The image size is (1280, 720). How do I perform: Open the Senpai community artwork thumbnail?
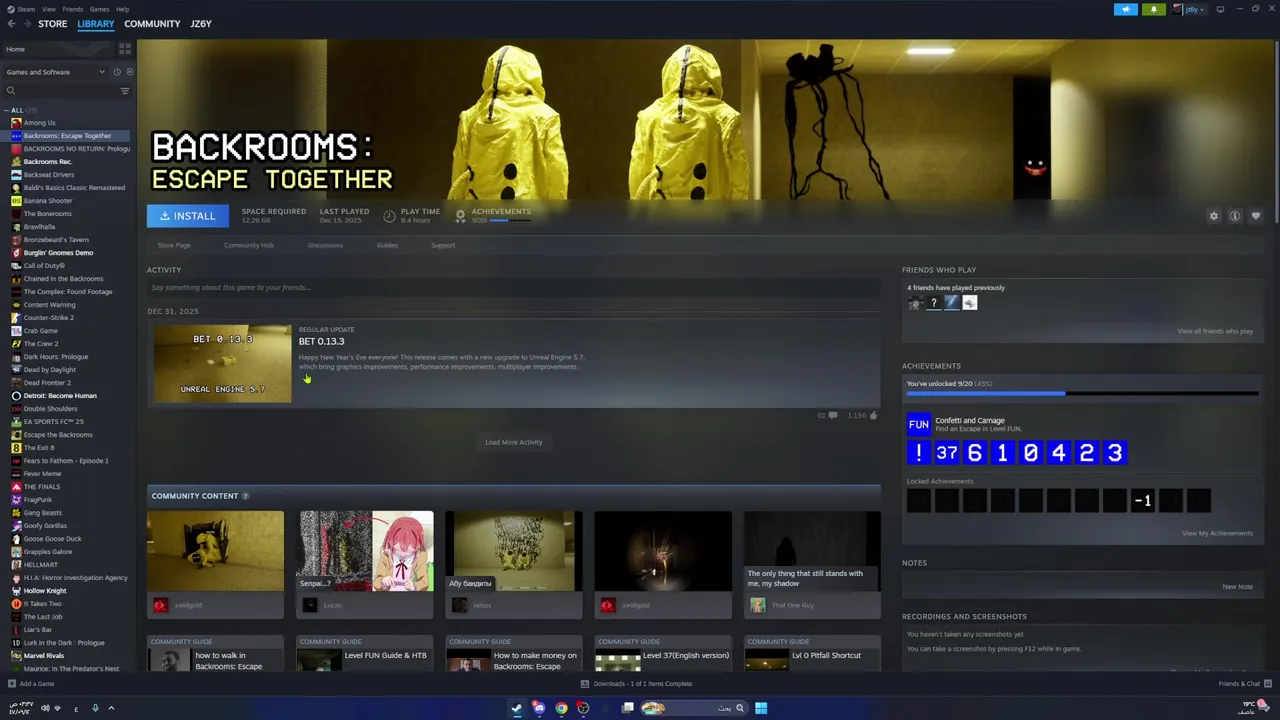pos(366,551)
